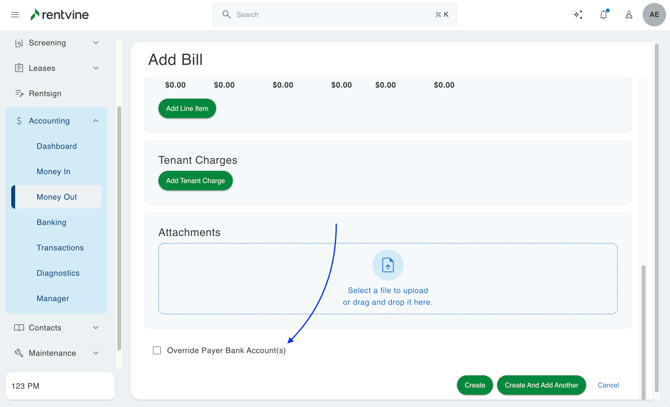Enable Override Payer Bank Account(s) checkbox

coord(157,351)
